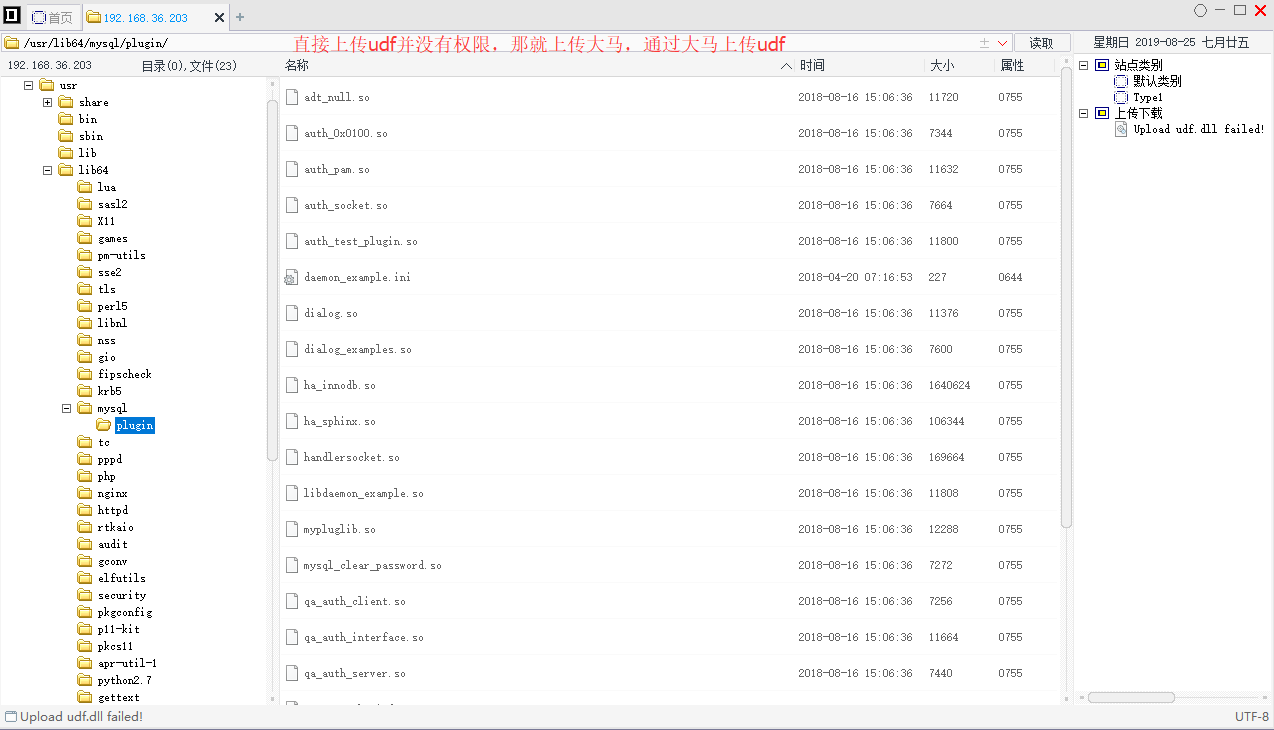
Task: Click the grayed ± button in path bar
Action: click(x=984, y=43)
